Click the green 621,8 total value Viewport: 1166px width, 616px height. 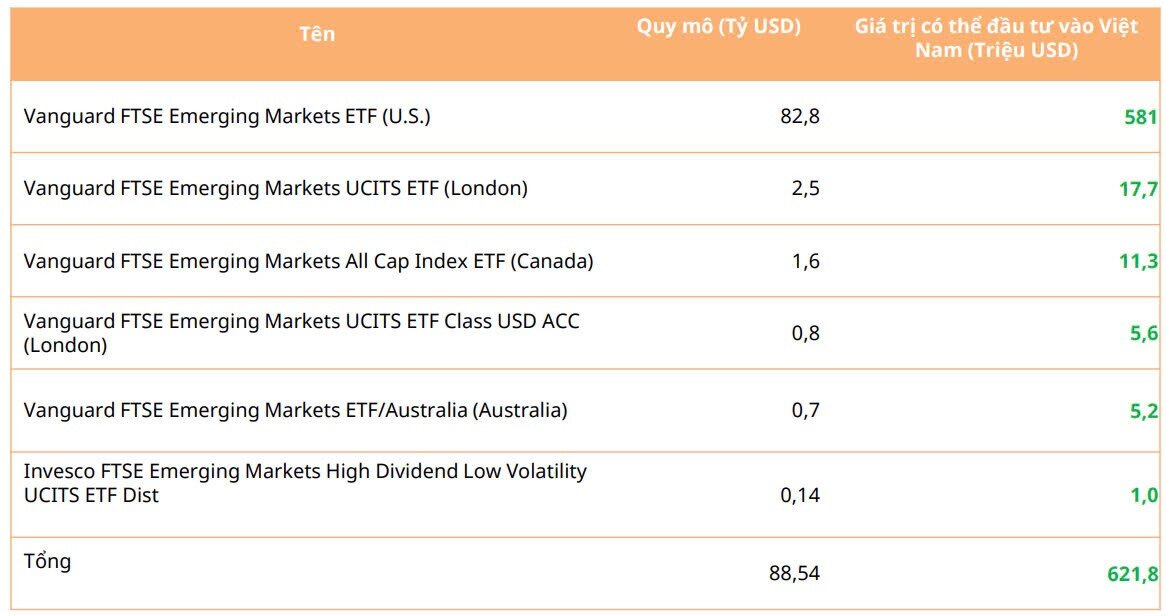tap(1133, 574)
